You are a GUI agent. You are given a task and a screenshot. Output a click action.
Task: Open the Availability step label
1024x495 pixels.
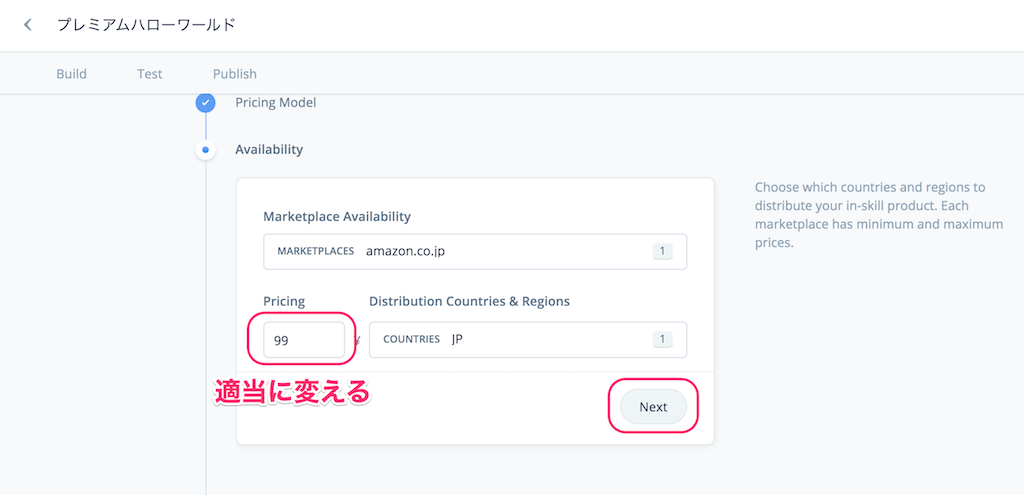click(269, 150)
